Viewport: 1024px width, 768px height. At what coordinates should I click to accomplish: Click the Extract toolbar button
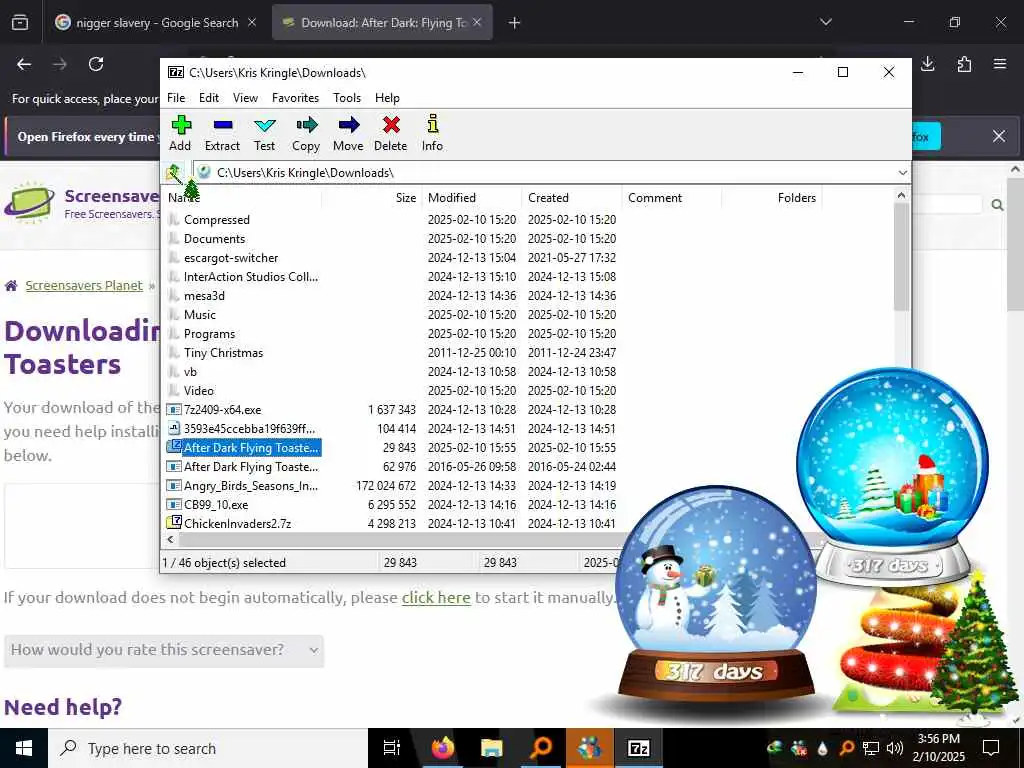pyautogui.click(x=222, y=133)
